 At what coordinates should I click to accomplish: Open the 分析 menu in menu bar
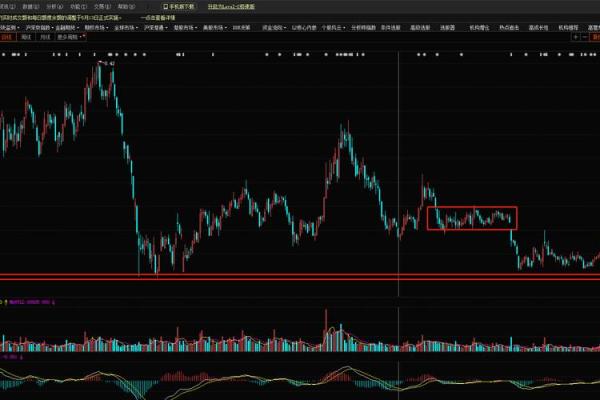coord(52,6)
